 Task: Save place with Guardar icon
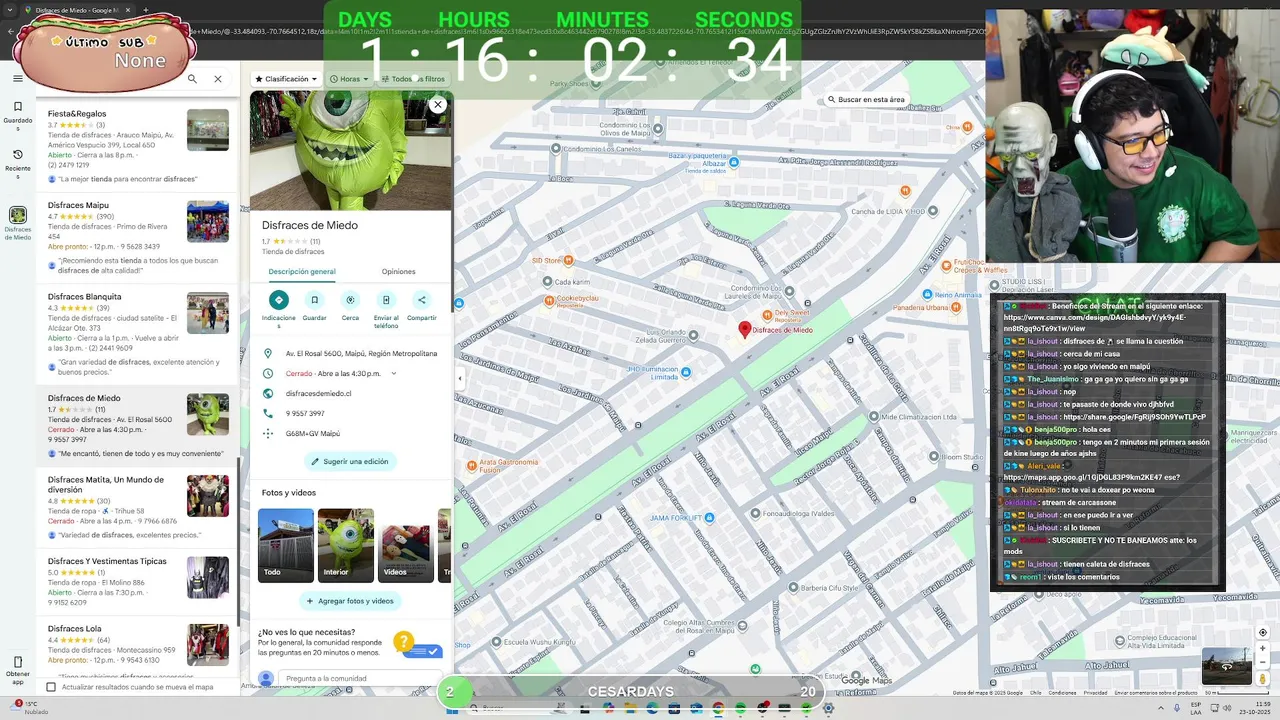coord(314,300)
